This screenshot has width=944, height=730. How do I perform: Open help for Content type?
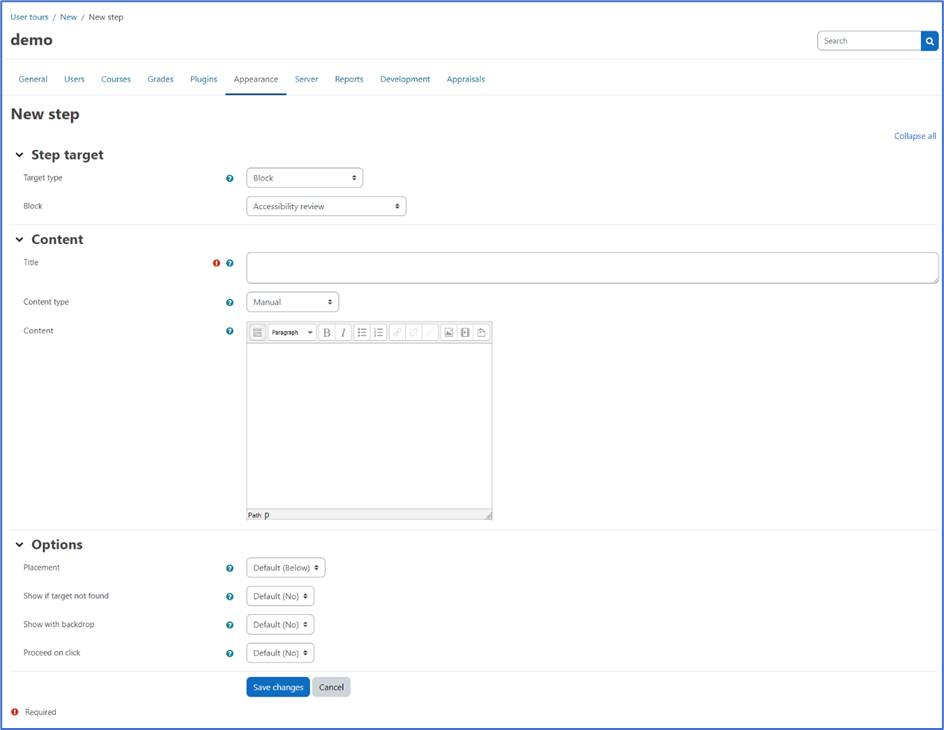229,303
